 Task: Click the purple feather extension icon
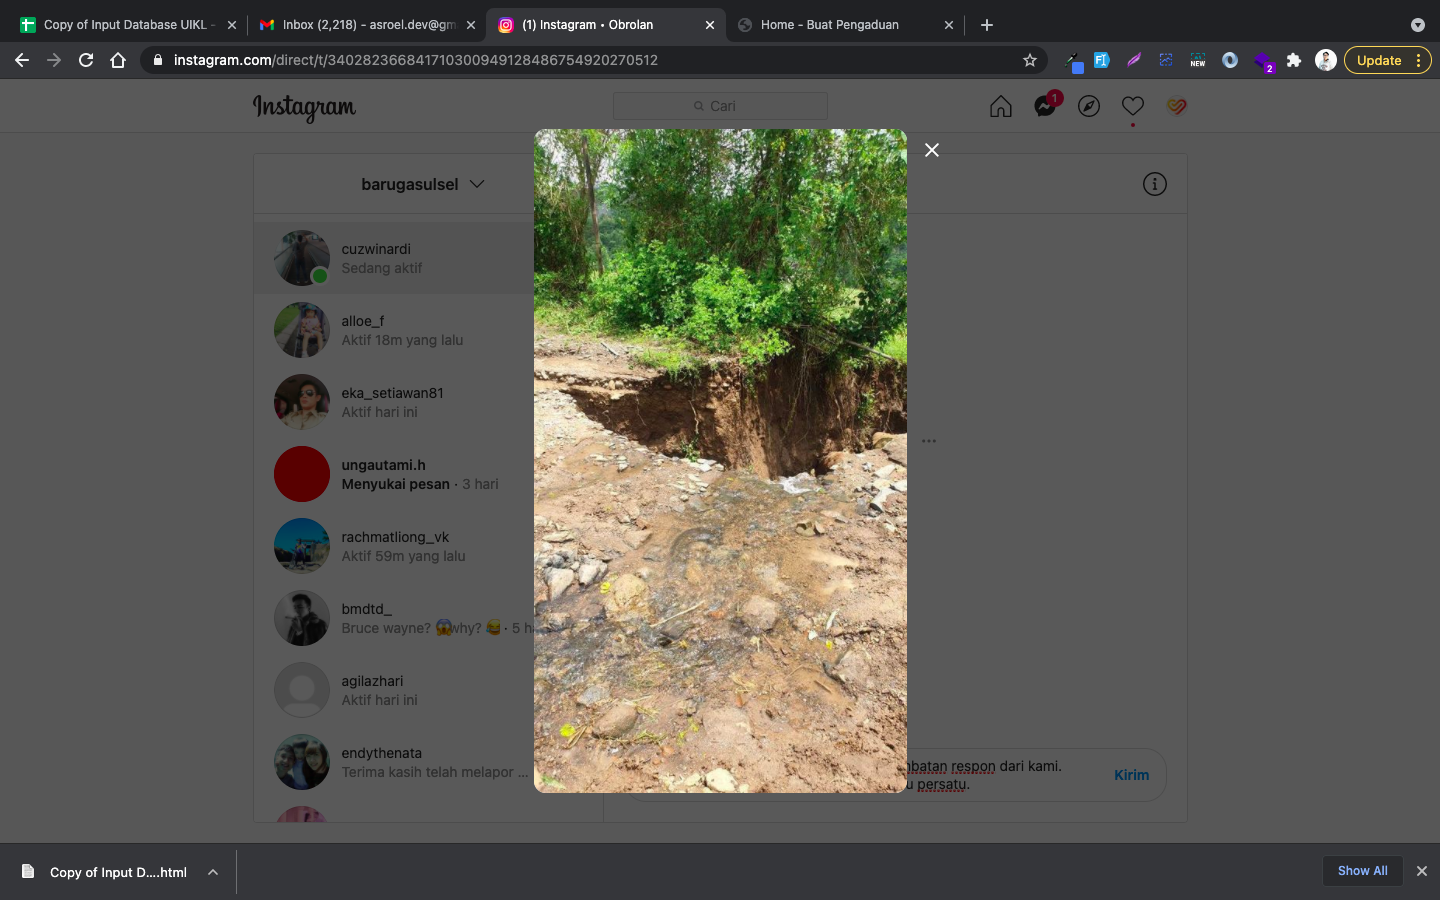[1134, 60]
